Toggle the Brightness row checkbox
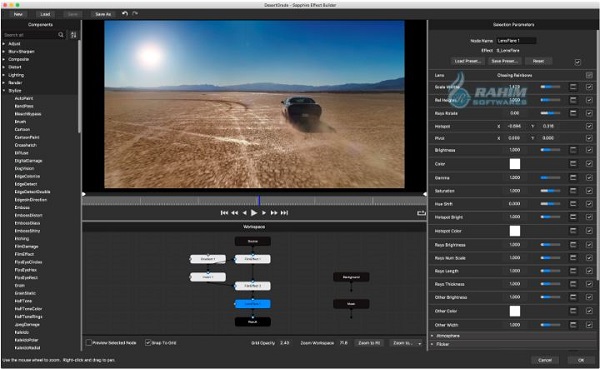Screen dimensions: 600x369 589,150
